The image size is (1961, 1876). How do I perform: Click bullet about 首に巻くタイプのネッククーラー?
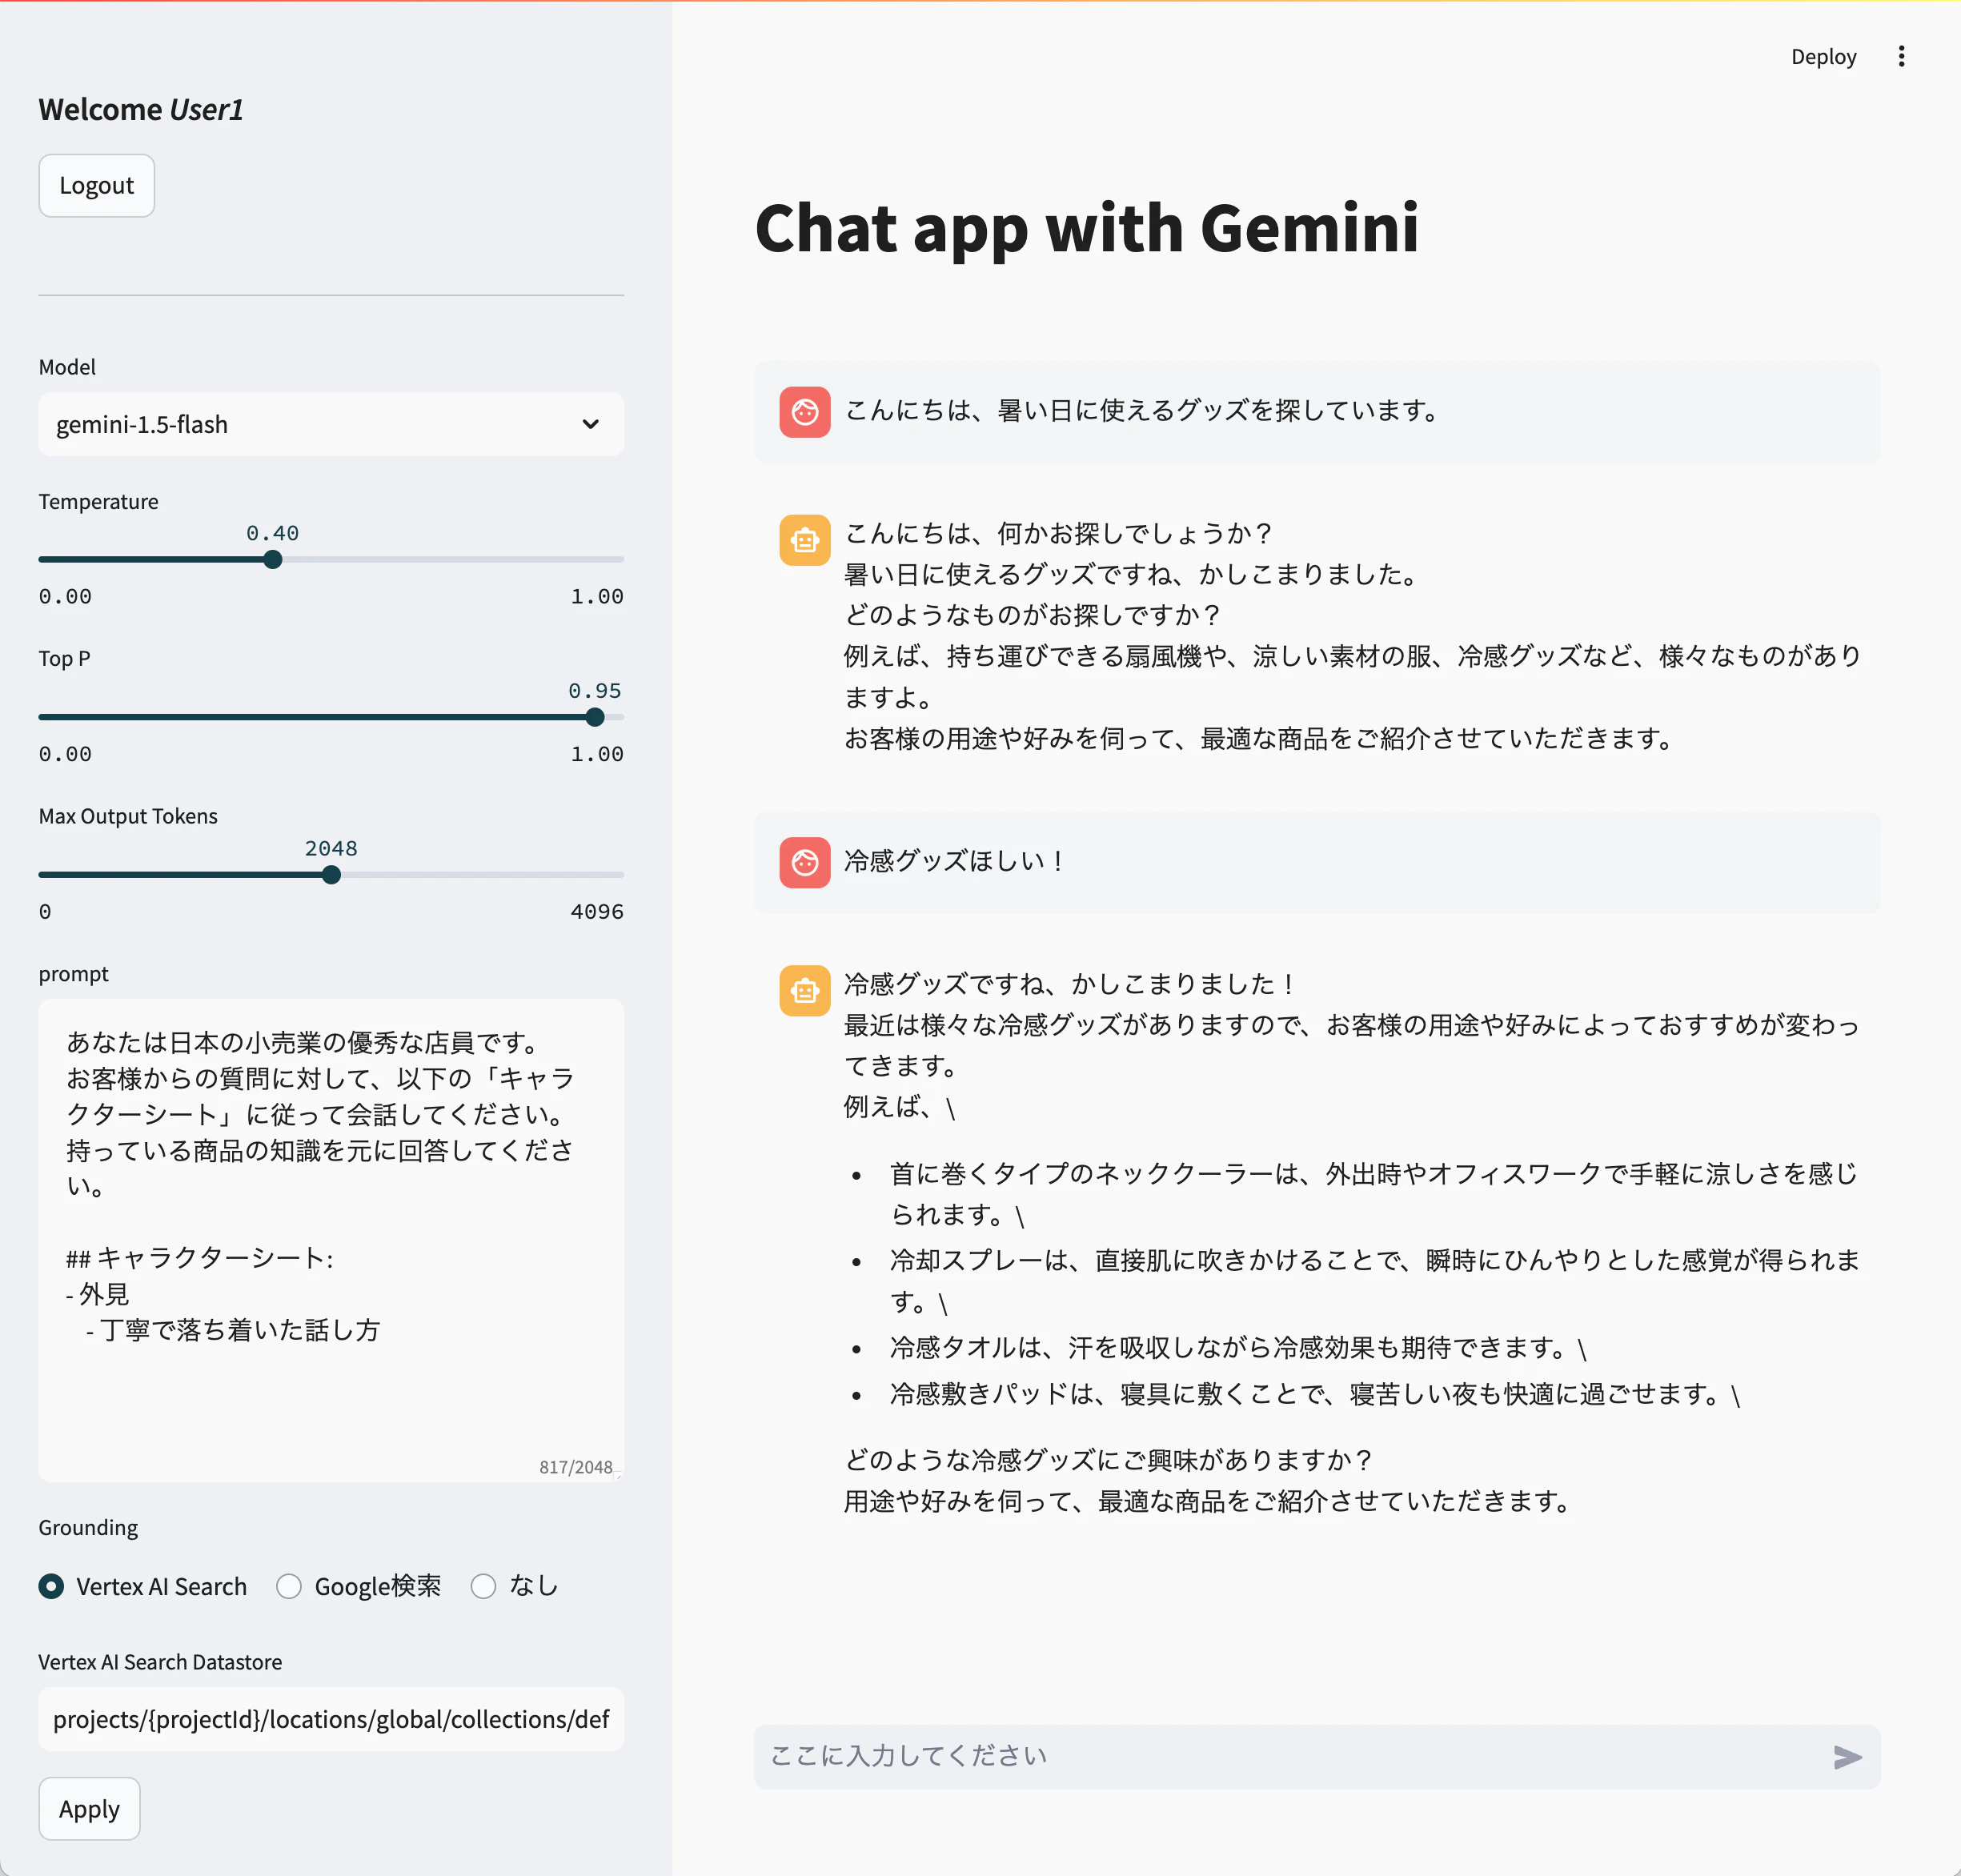tap(1374, 1194)
